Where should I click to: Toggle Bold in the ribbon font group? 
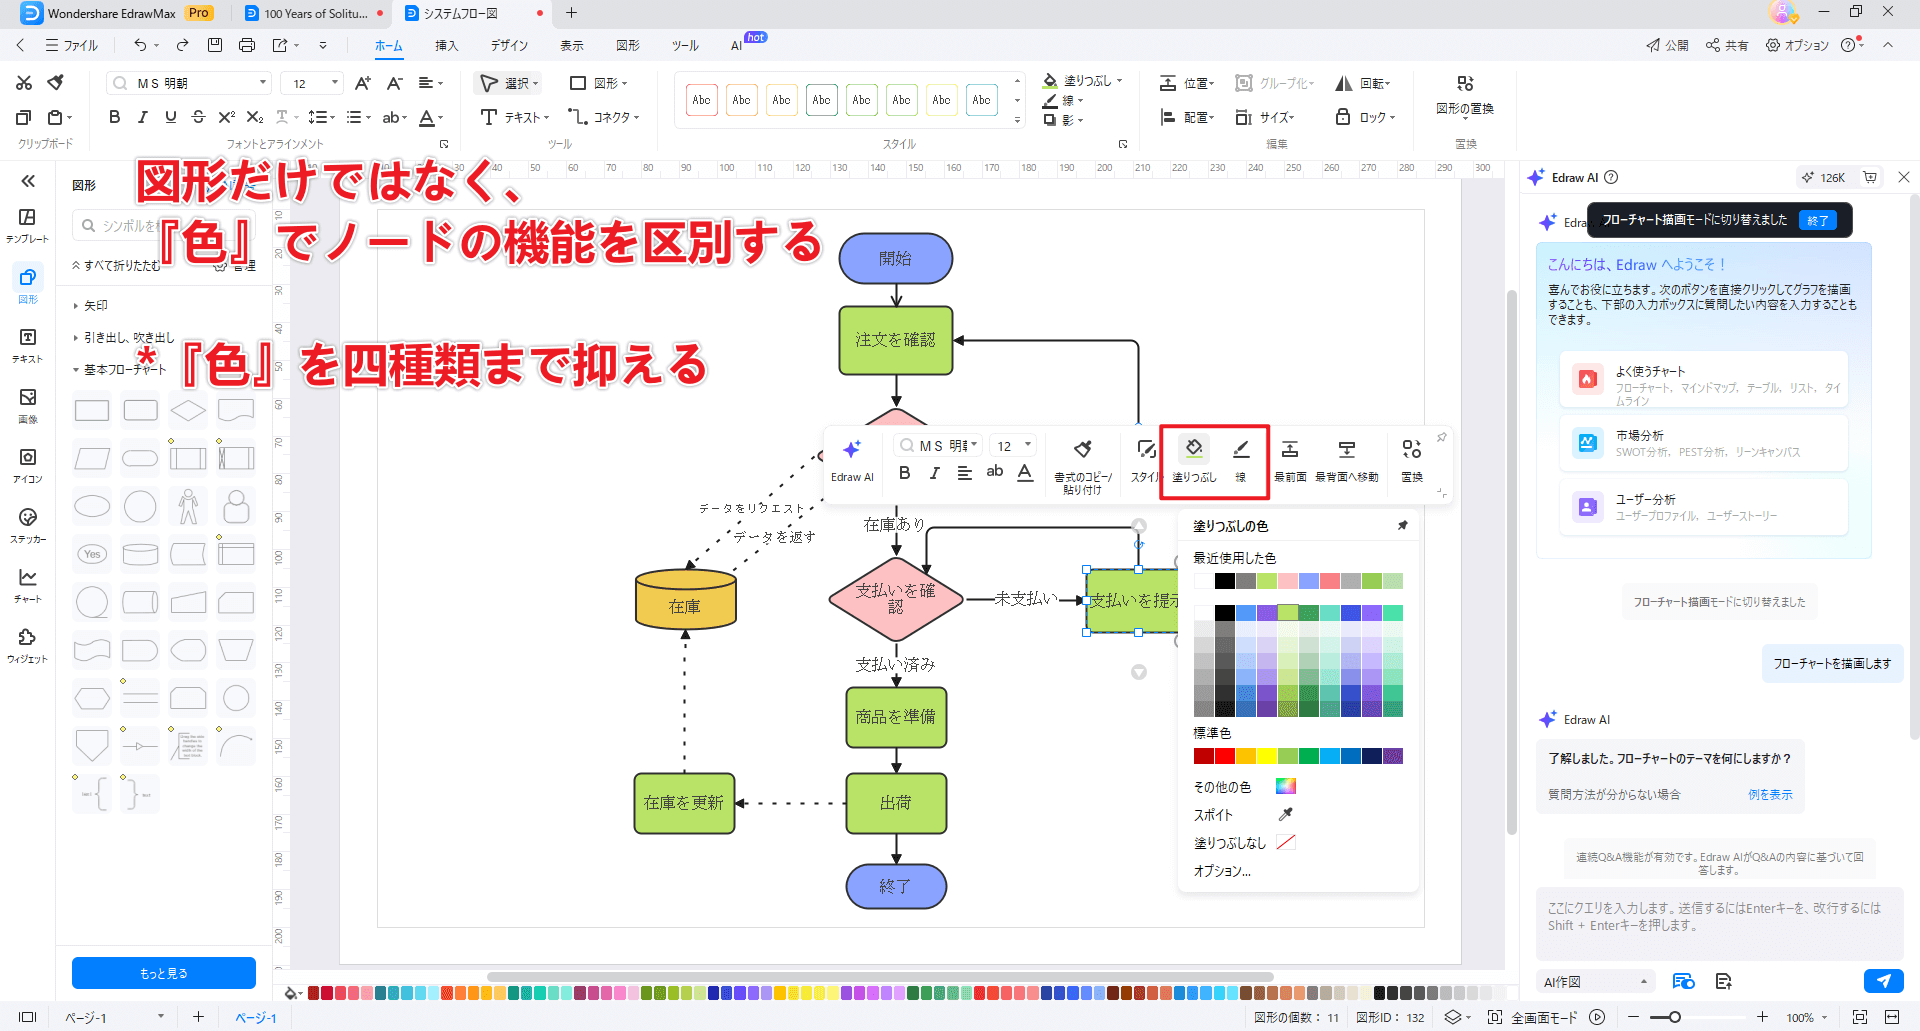click(114, 117)
